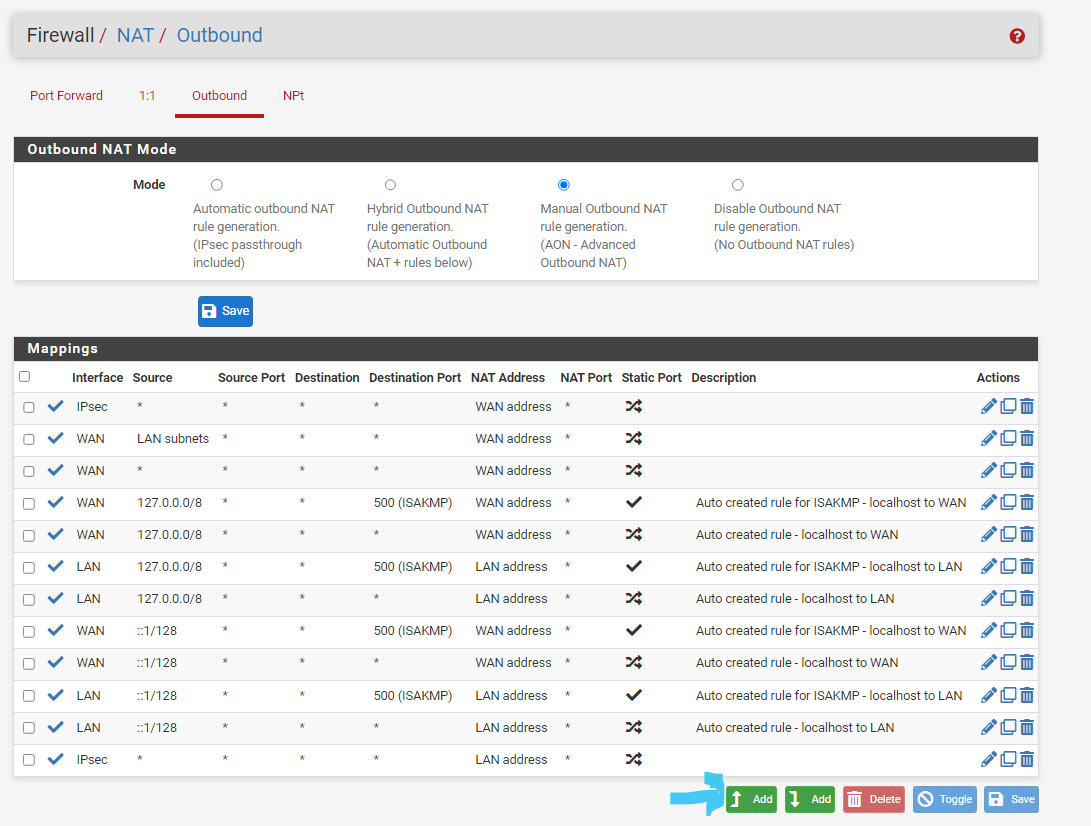Toggle enabled checkmark on the WAN LAN subnets rule
The height and width of the screenshot is (826, 1091).
[56, 438]
